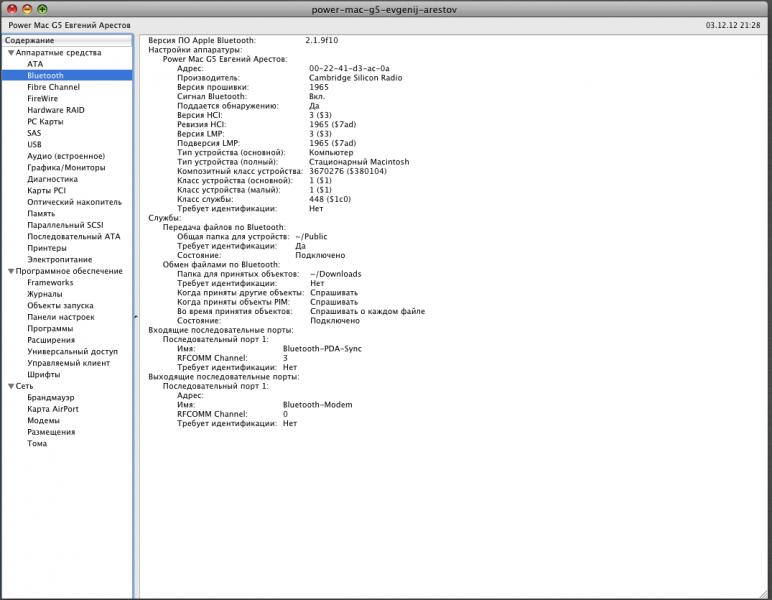Viewport: 772px width, 600px height.
Task: Click the address value 00-22-41-d3-ac-0a
Action: point(349,68)
